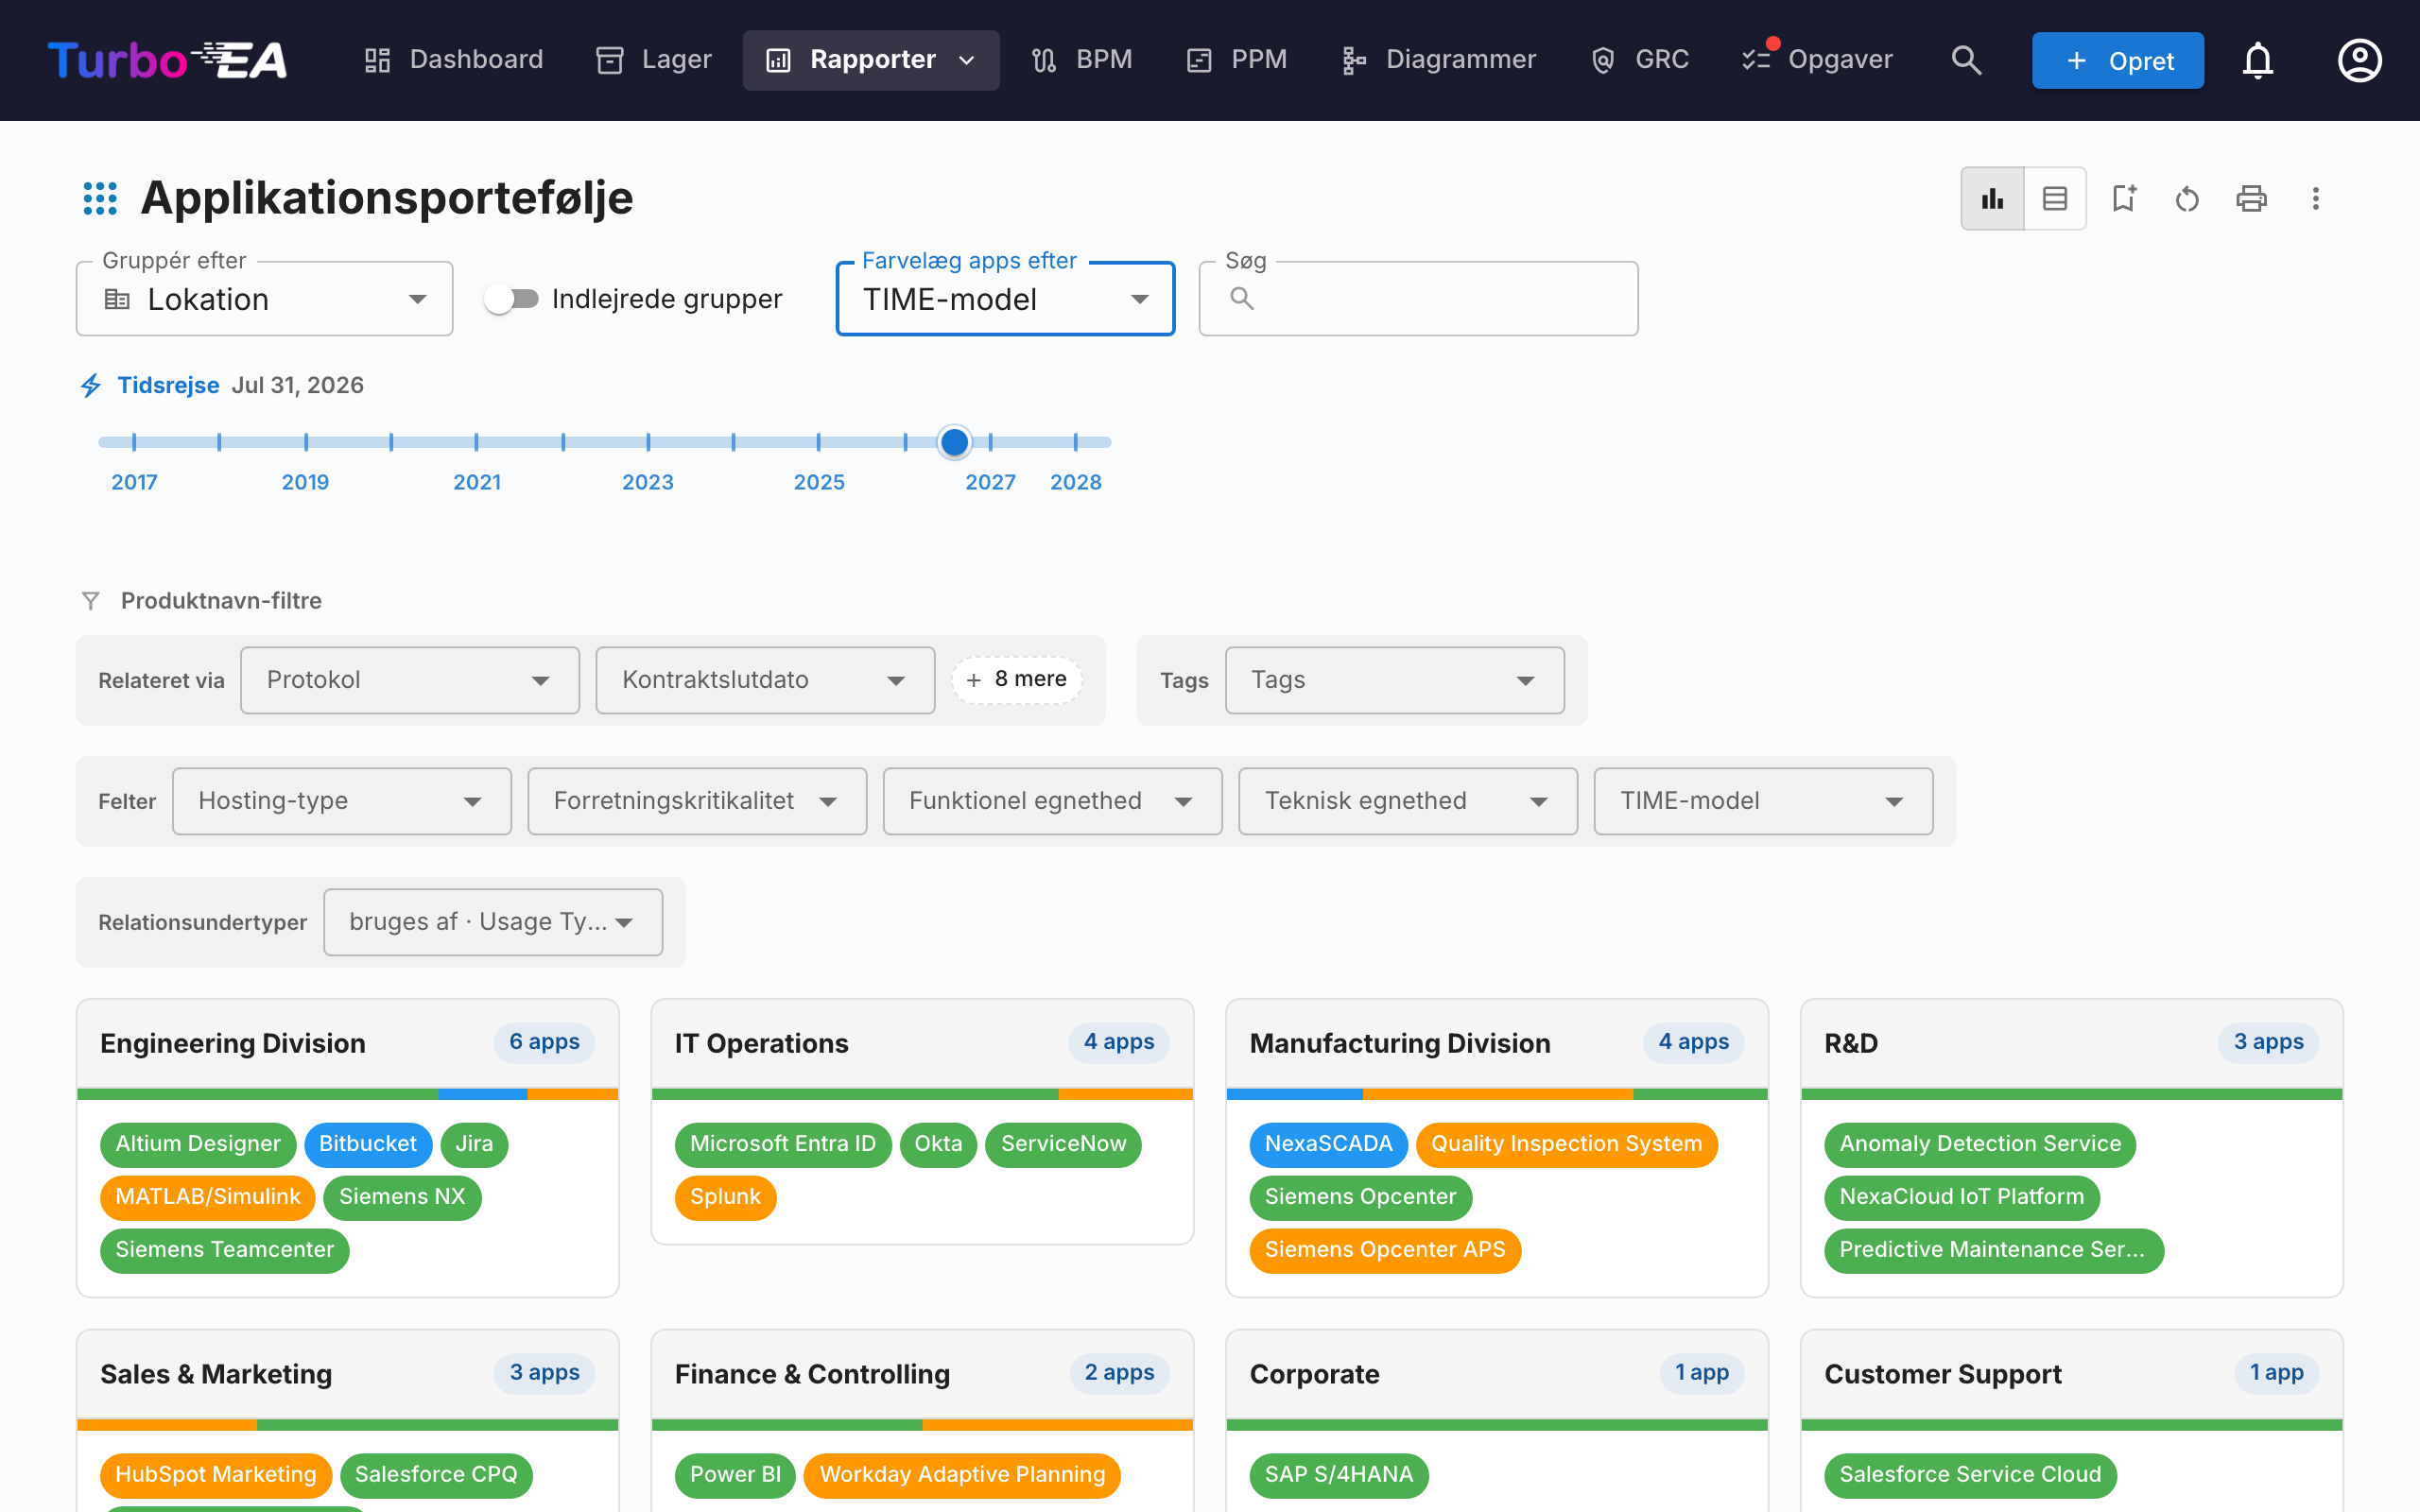Show 8 mere filters
This screenshot has height=1512, width=2420.
1017,680
